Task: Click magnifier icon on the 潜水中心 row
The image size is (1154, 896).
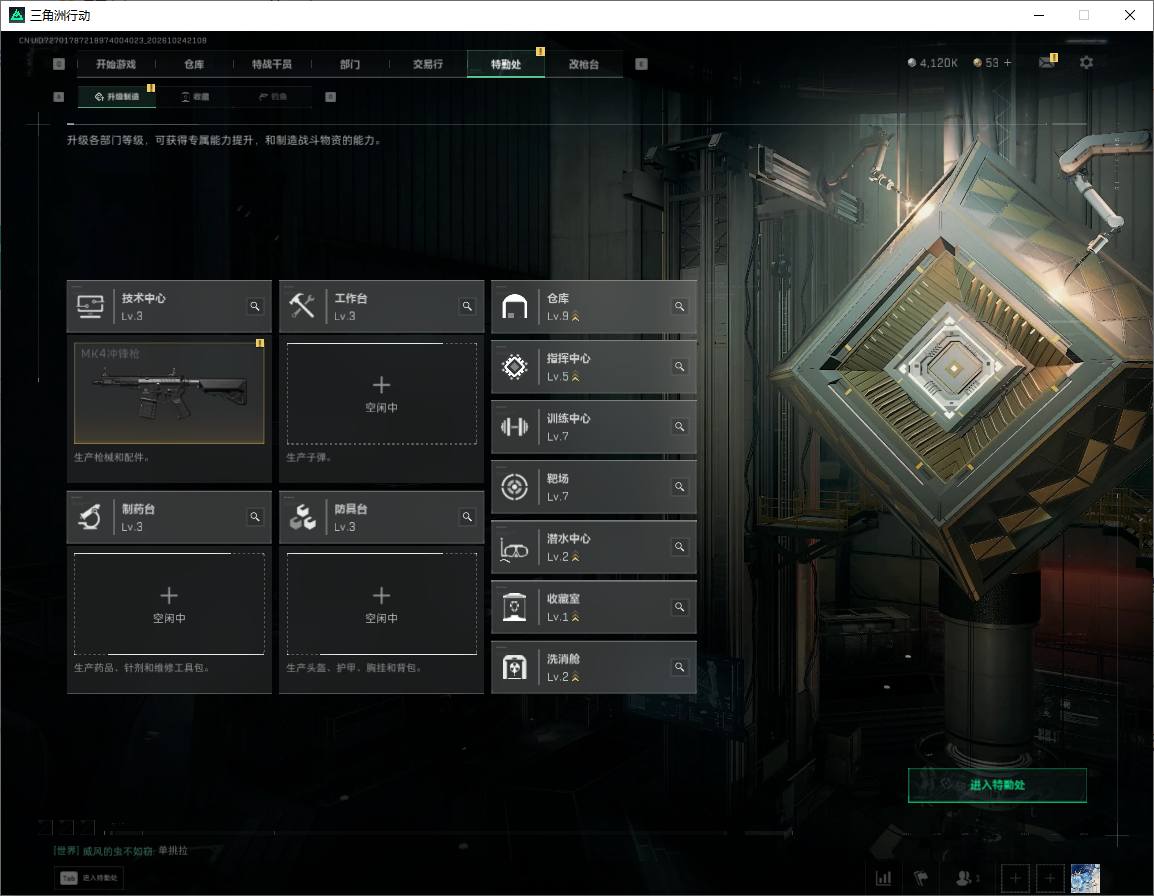Action: pos(679,547)
